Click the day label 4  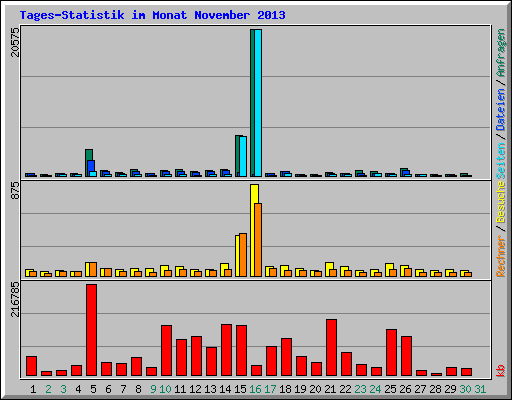[78, 389]
